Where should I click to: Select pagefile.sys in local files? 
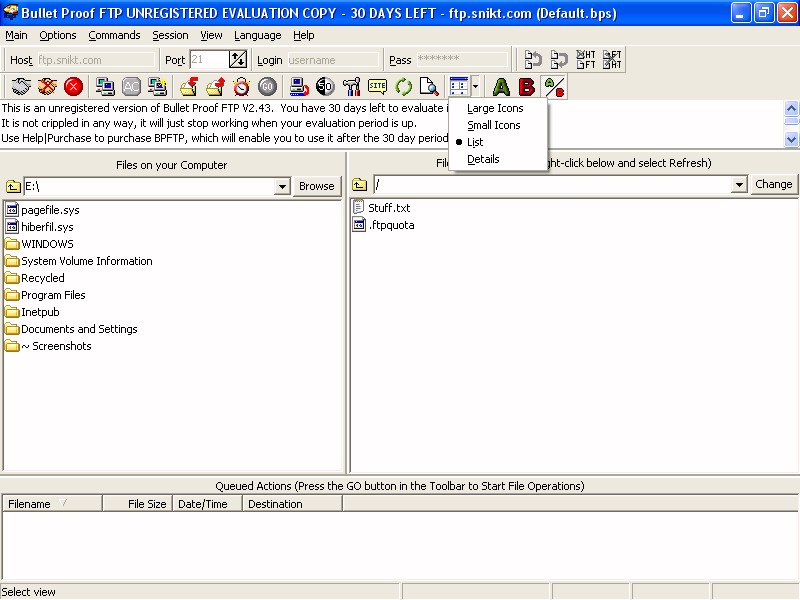tap(42, 210)
